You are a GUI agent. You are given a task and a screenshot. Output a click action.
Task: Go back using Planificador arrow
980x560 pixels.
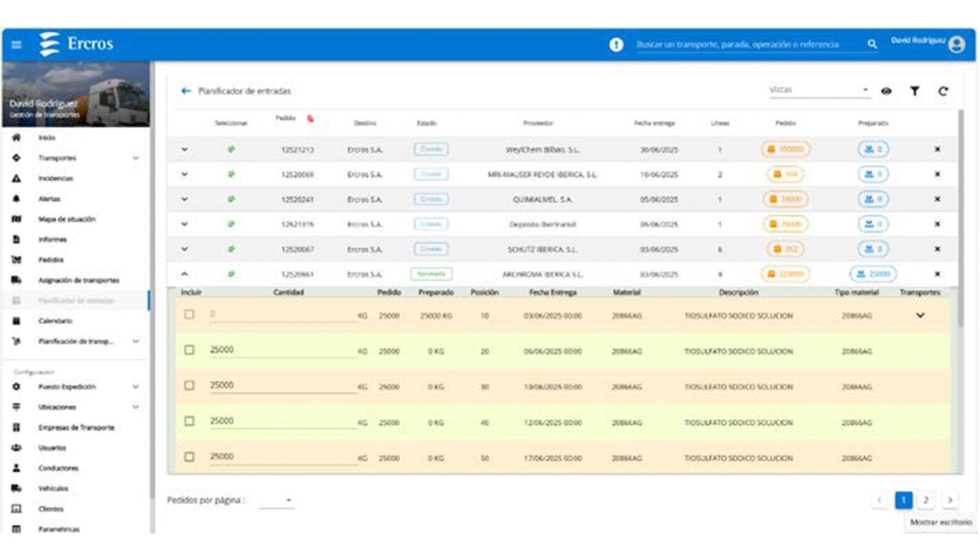click(x=186, y=91)
